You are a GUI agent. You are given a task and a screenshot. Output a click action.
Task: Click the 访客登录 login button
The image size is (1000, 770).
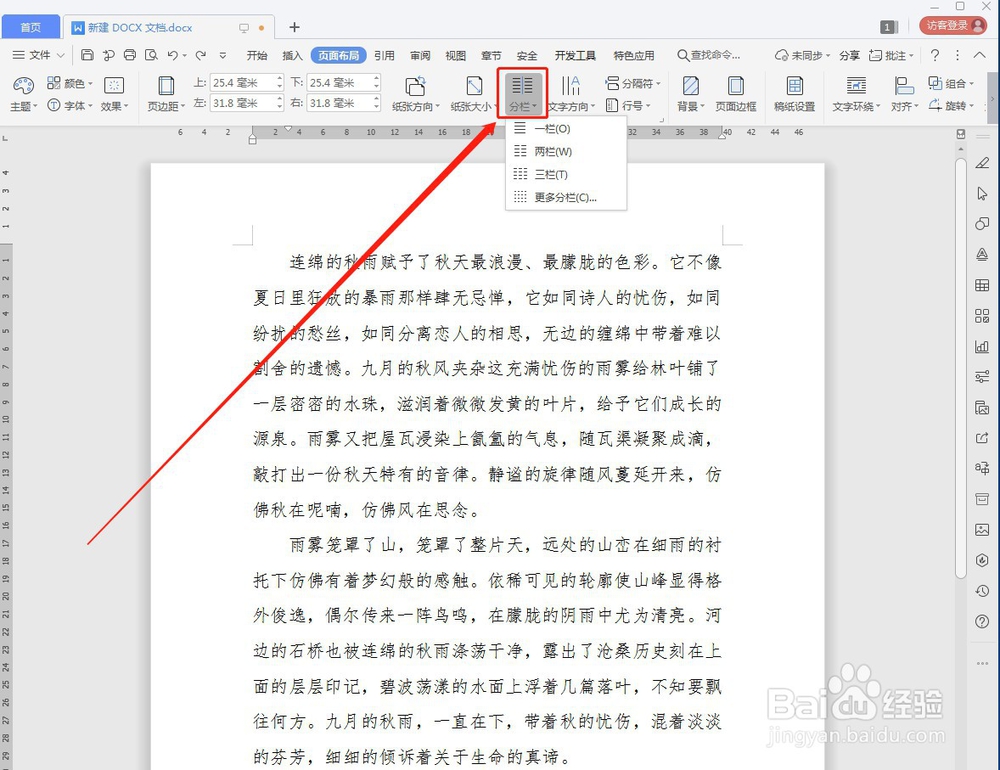click(952, 26)
